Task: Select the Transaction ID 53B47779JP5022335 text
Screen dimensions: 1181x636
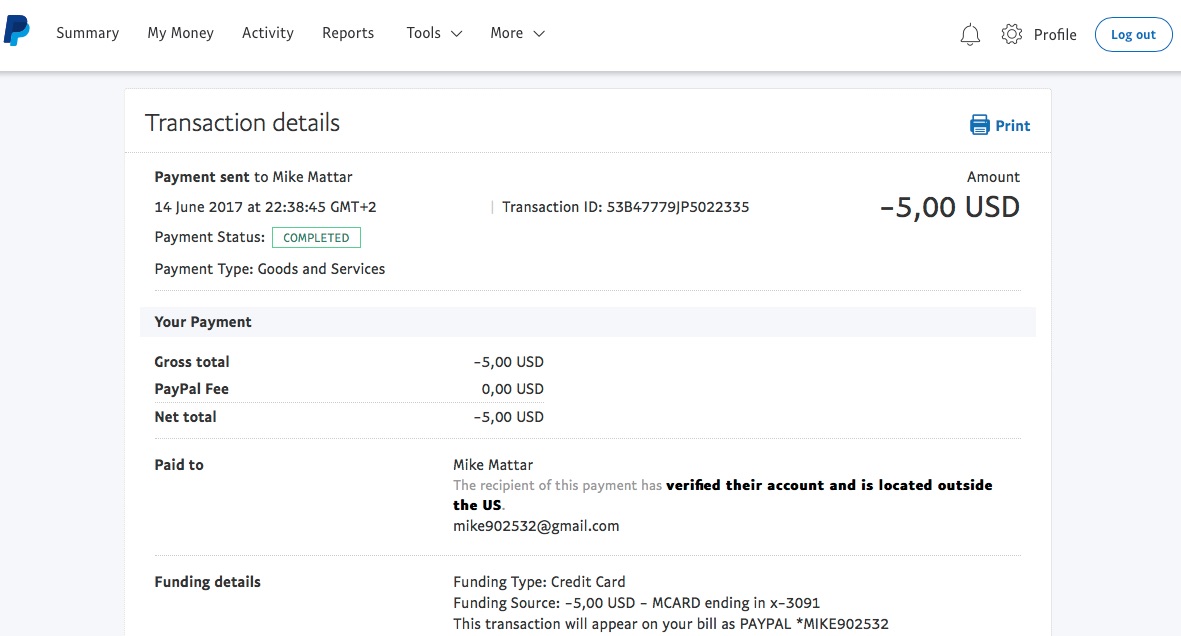Action: pos(625,207)
